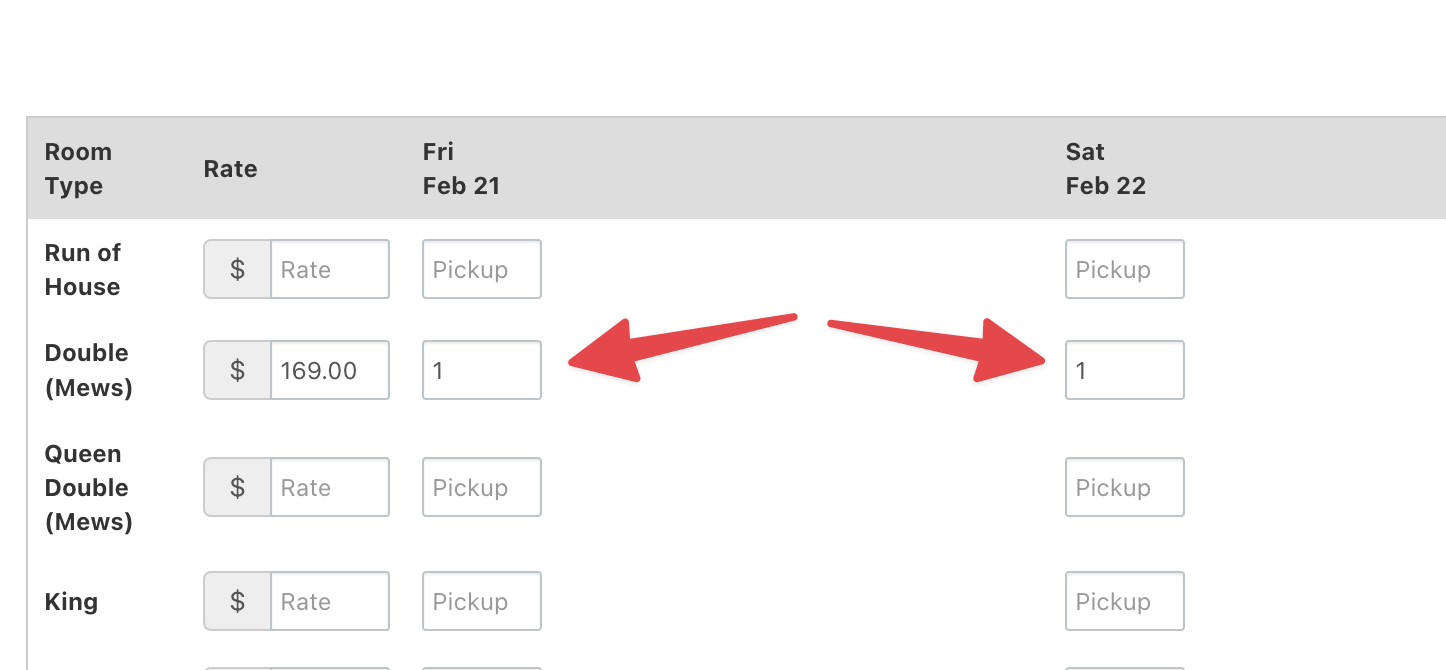Select Queen Double (Mews) Friday Pickup field

coord(481,487)
